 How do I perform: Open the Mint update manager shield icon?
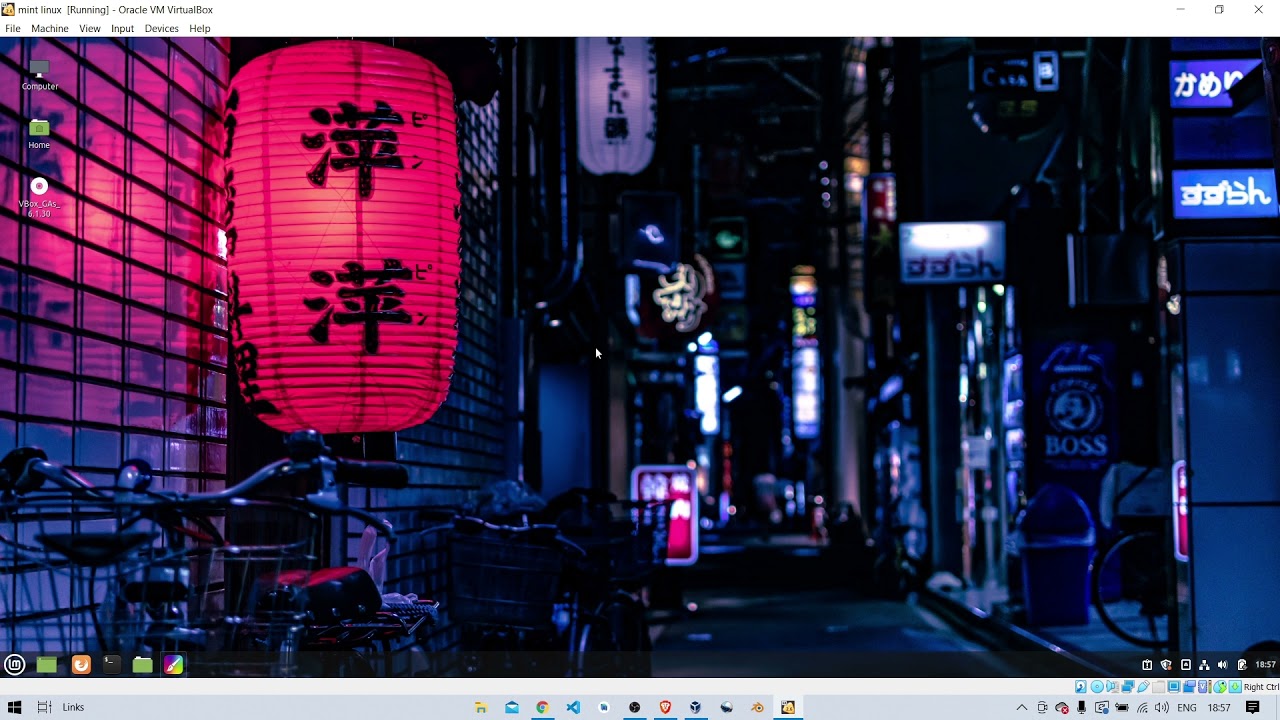(1166, 665)
